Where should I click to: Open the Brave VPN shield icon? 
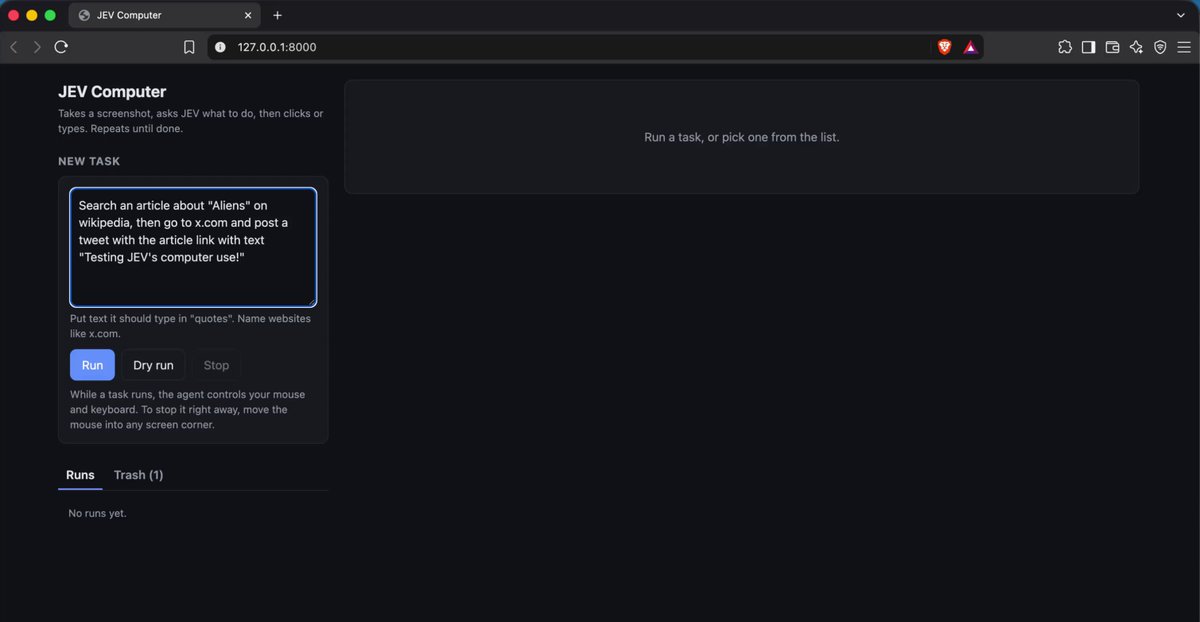pyautogui.click(x=1160, y=47)
